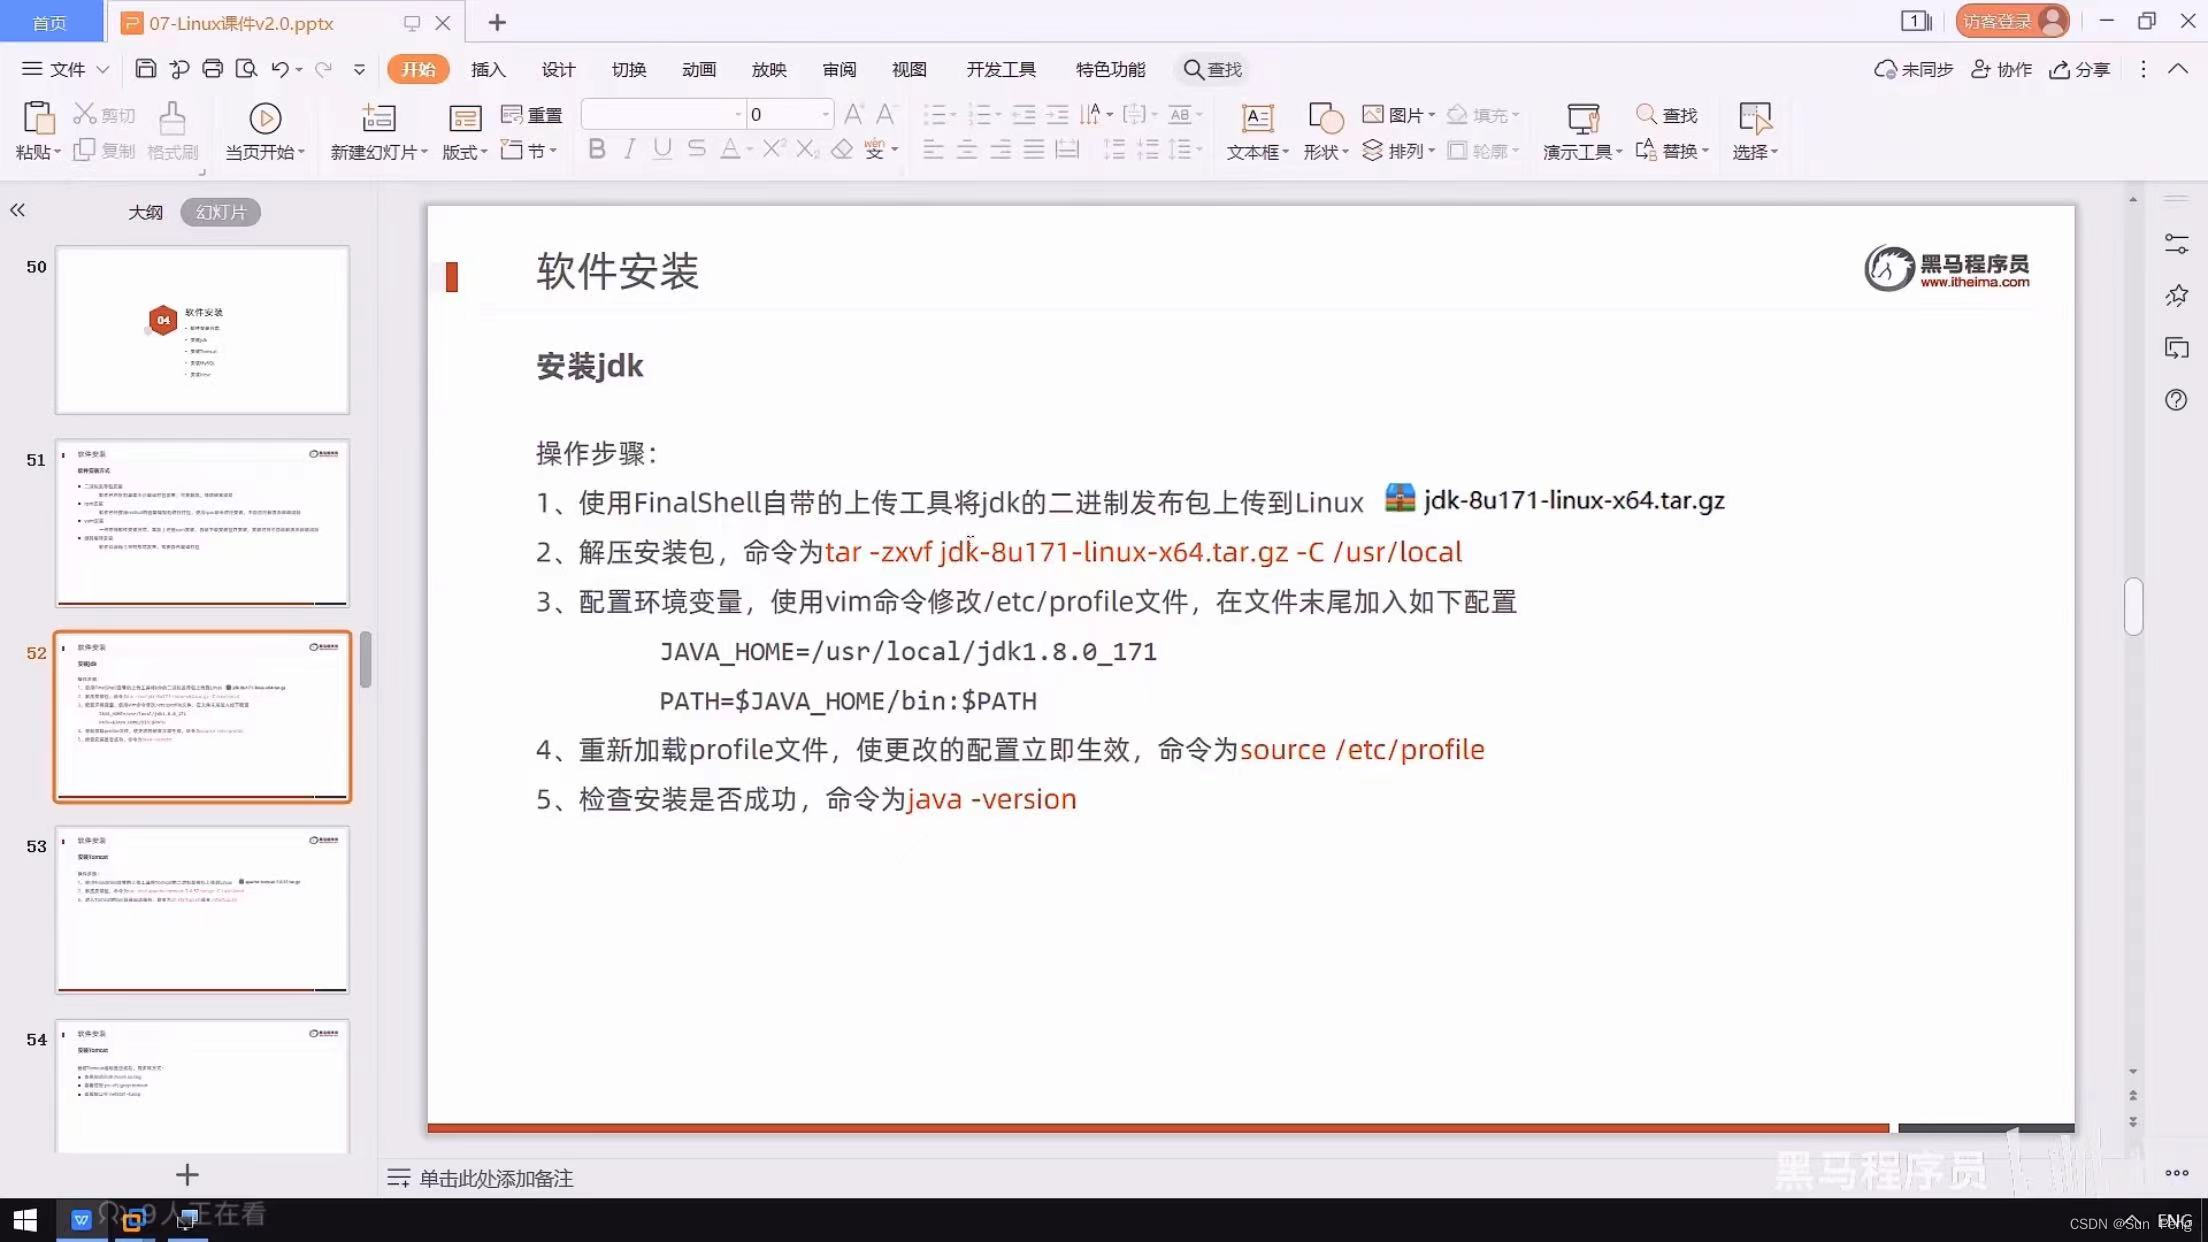Screen dimensions: 2208x1242
Task: Toggle justify text alignment
Action: (1034, 149)
